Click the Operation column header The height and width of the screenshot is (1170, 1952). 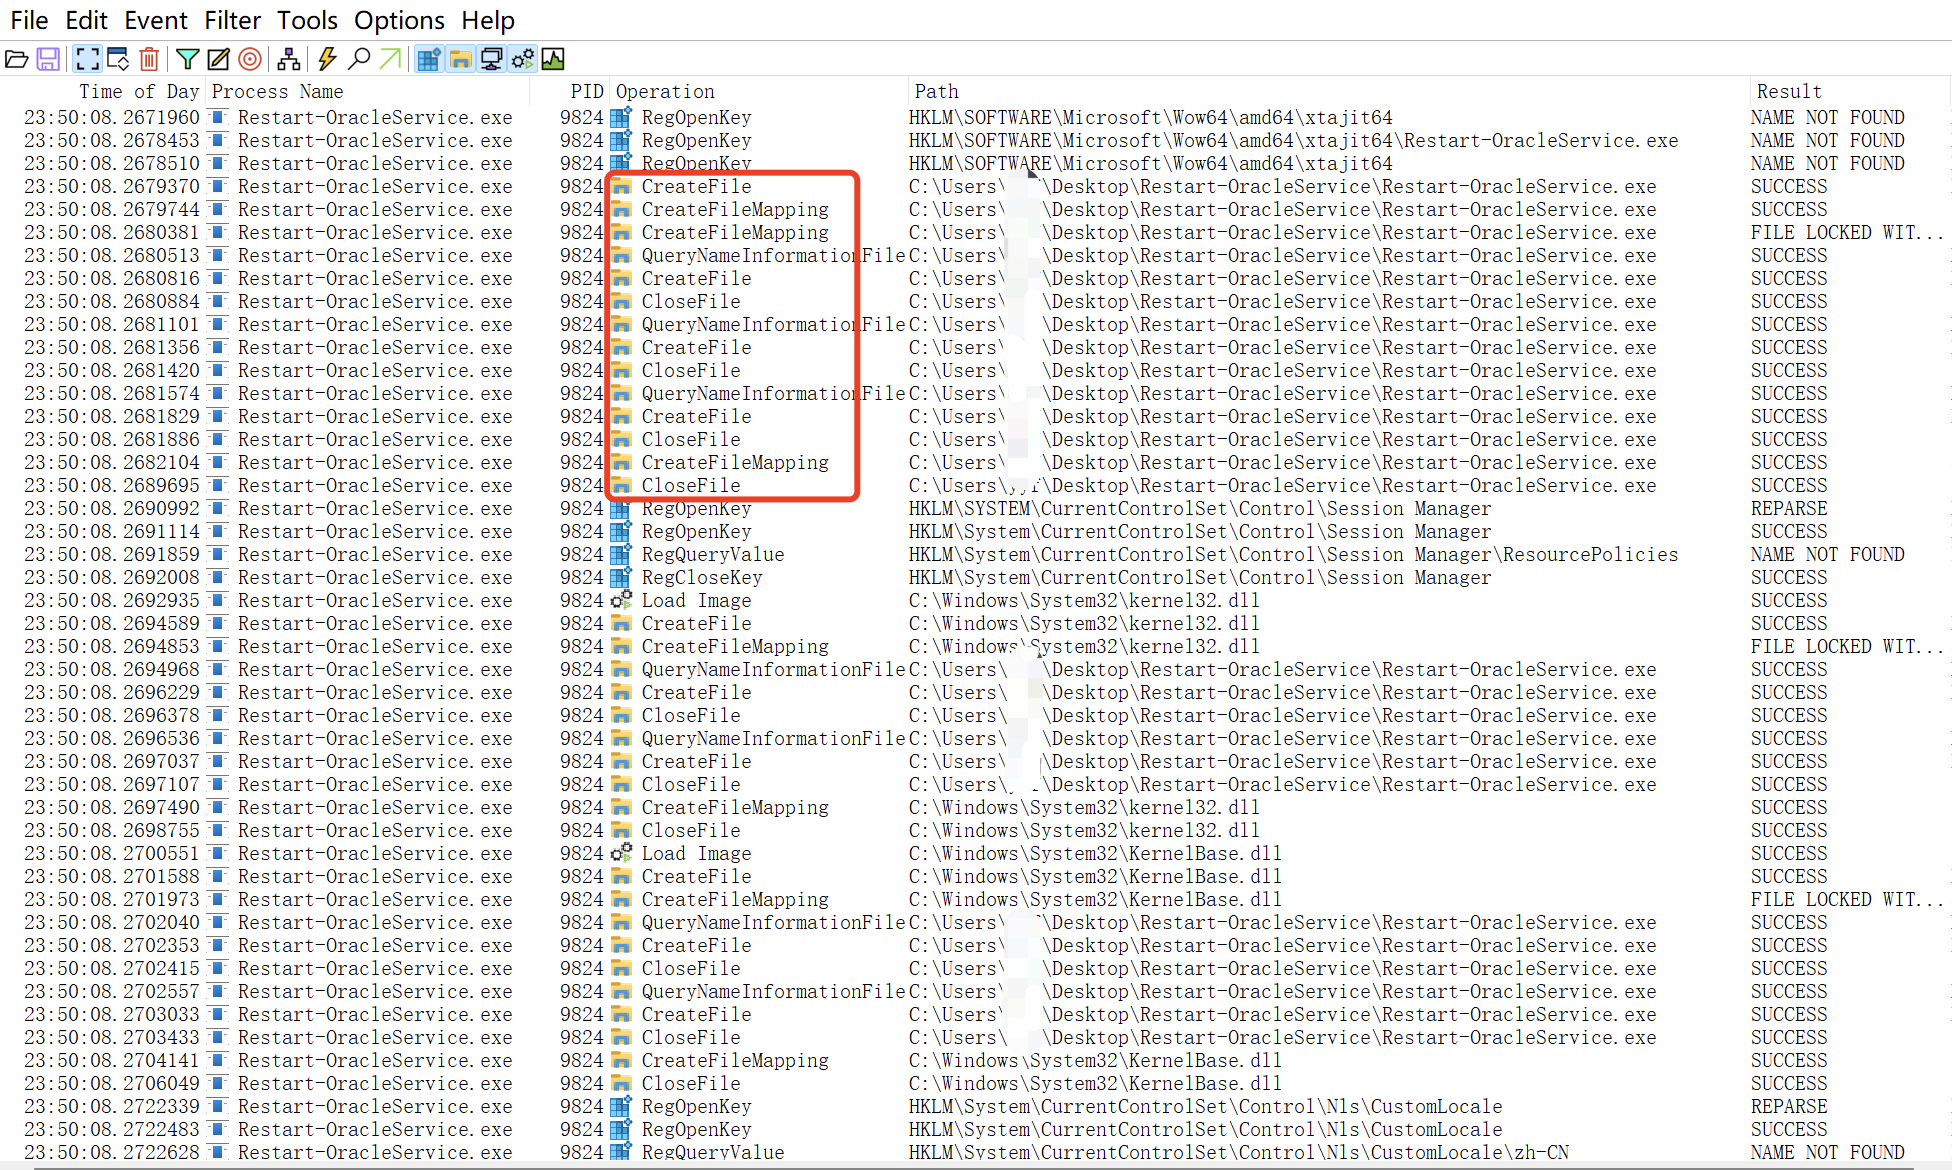665,91
